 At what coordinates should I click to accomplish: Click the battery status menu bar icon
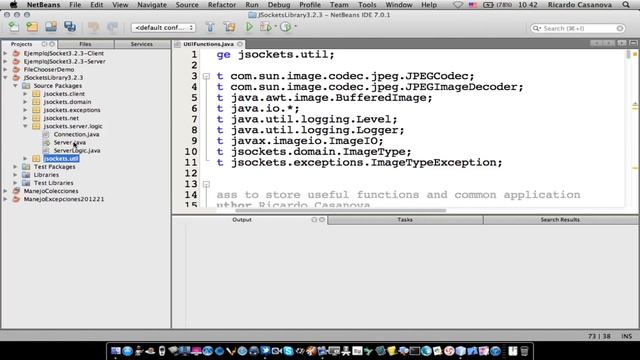488,5
